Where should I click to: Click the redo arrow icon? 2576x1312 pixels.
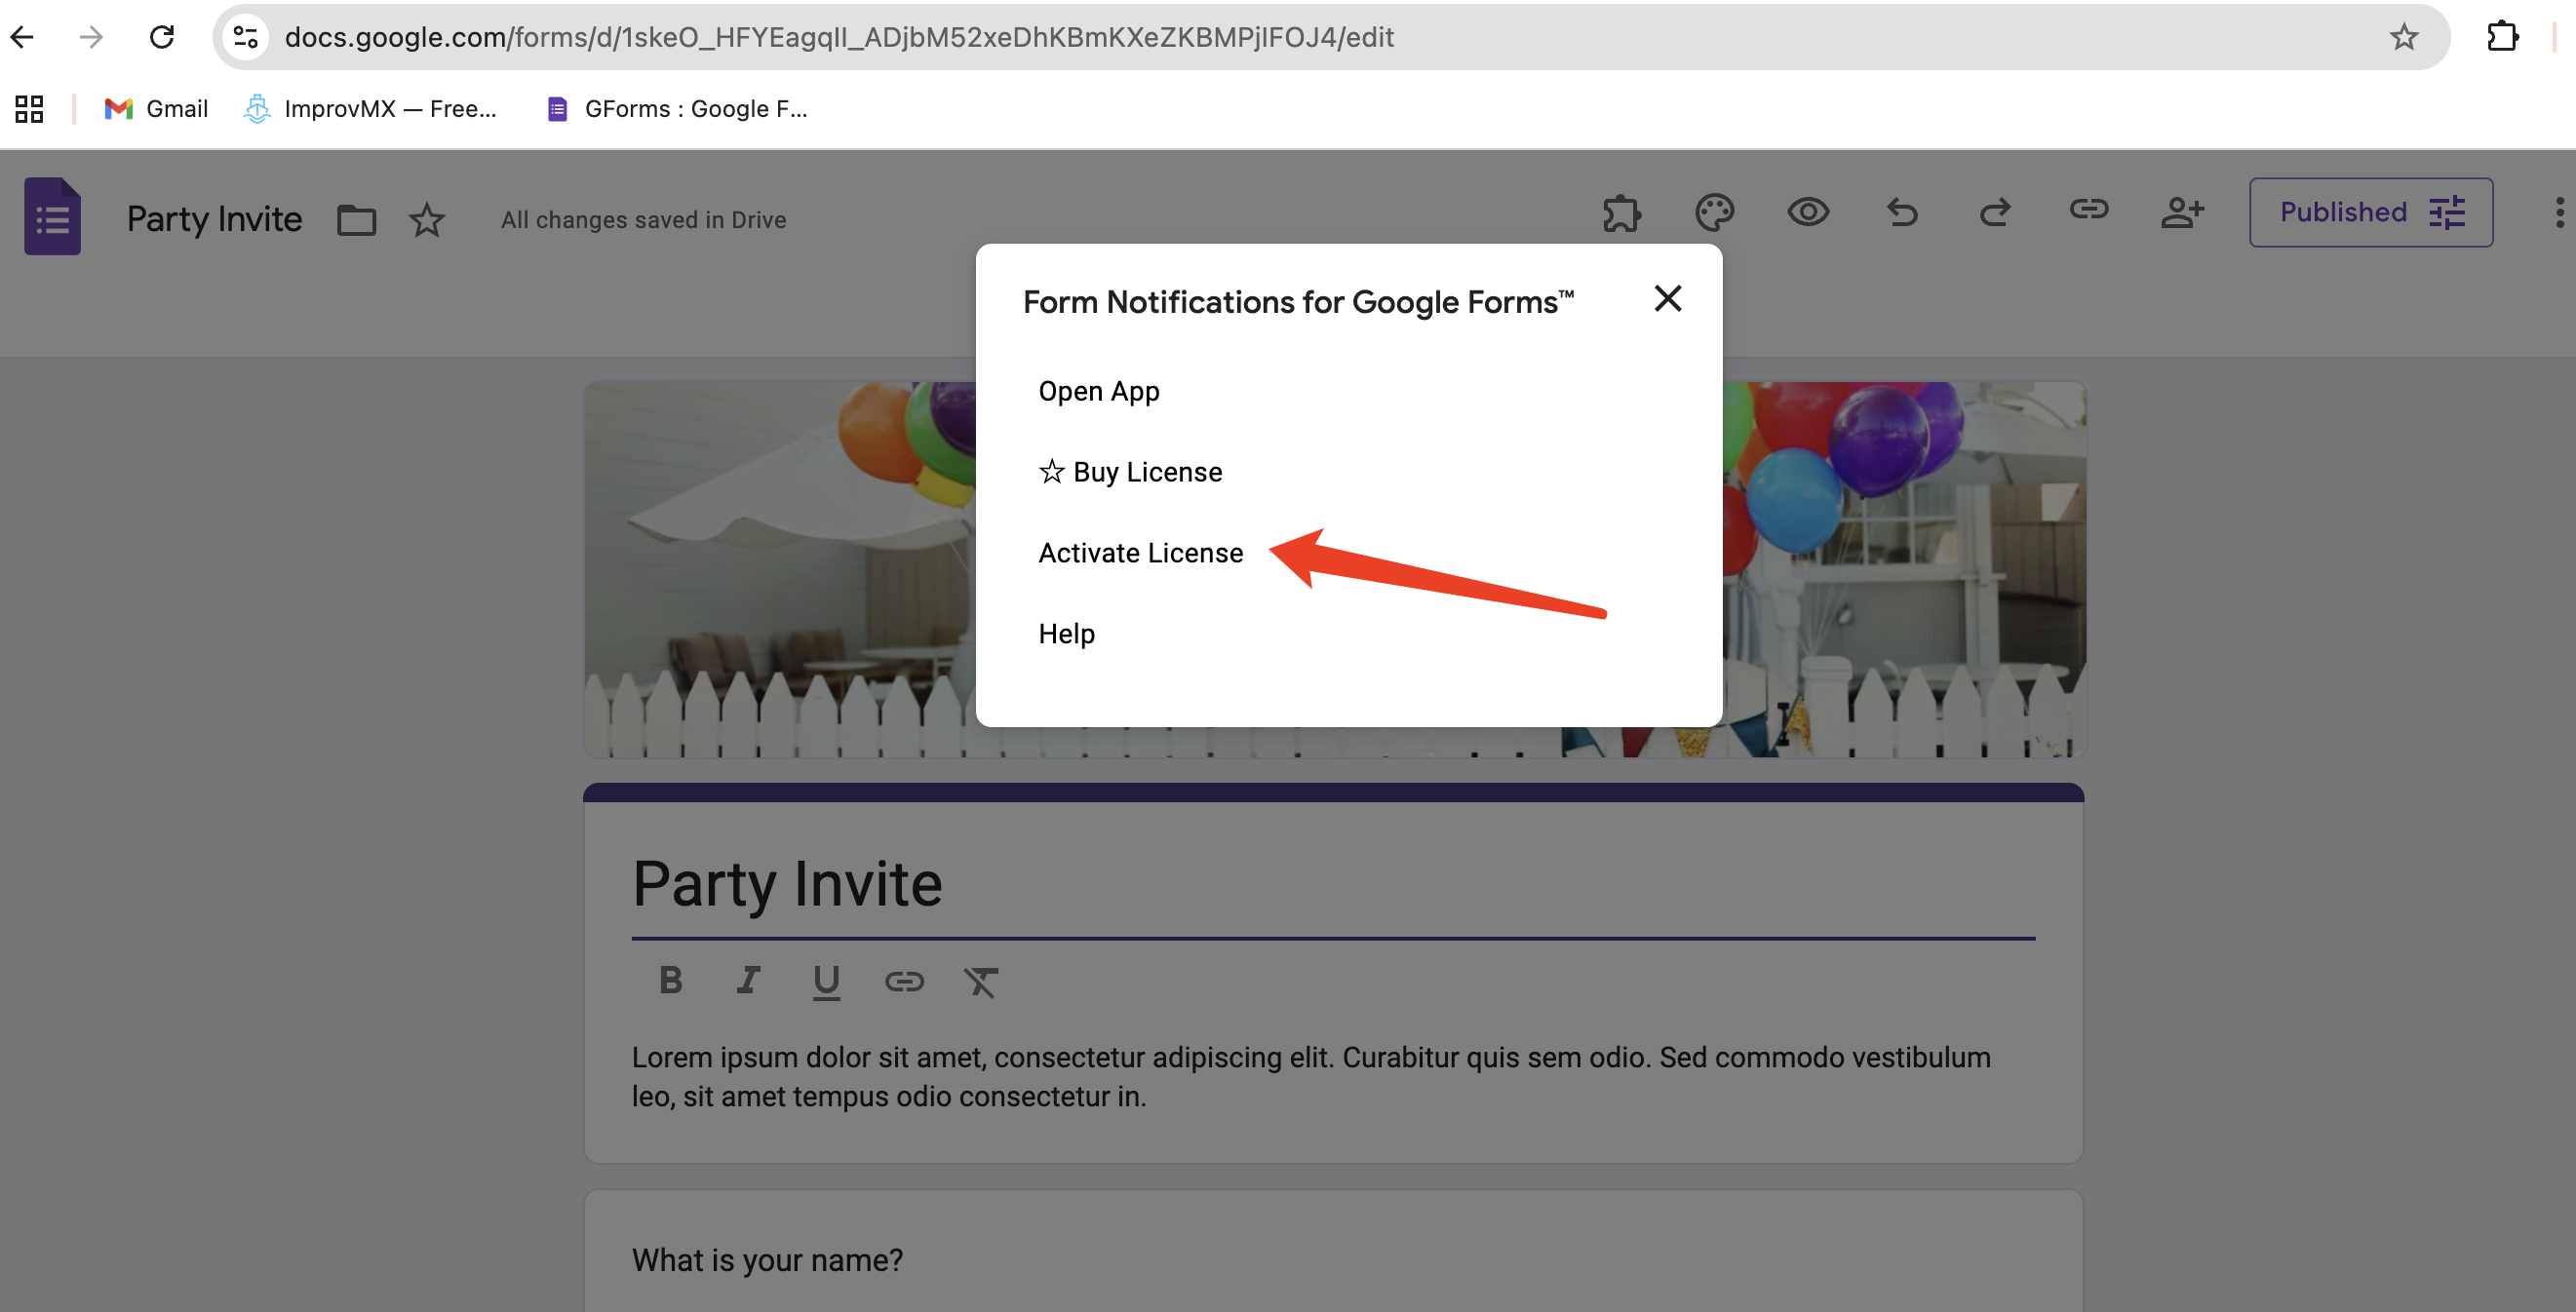pos(1994,213)
